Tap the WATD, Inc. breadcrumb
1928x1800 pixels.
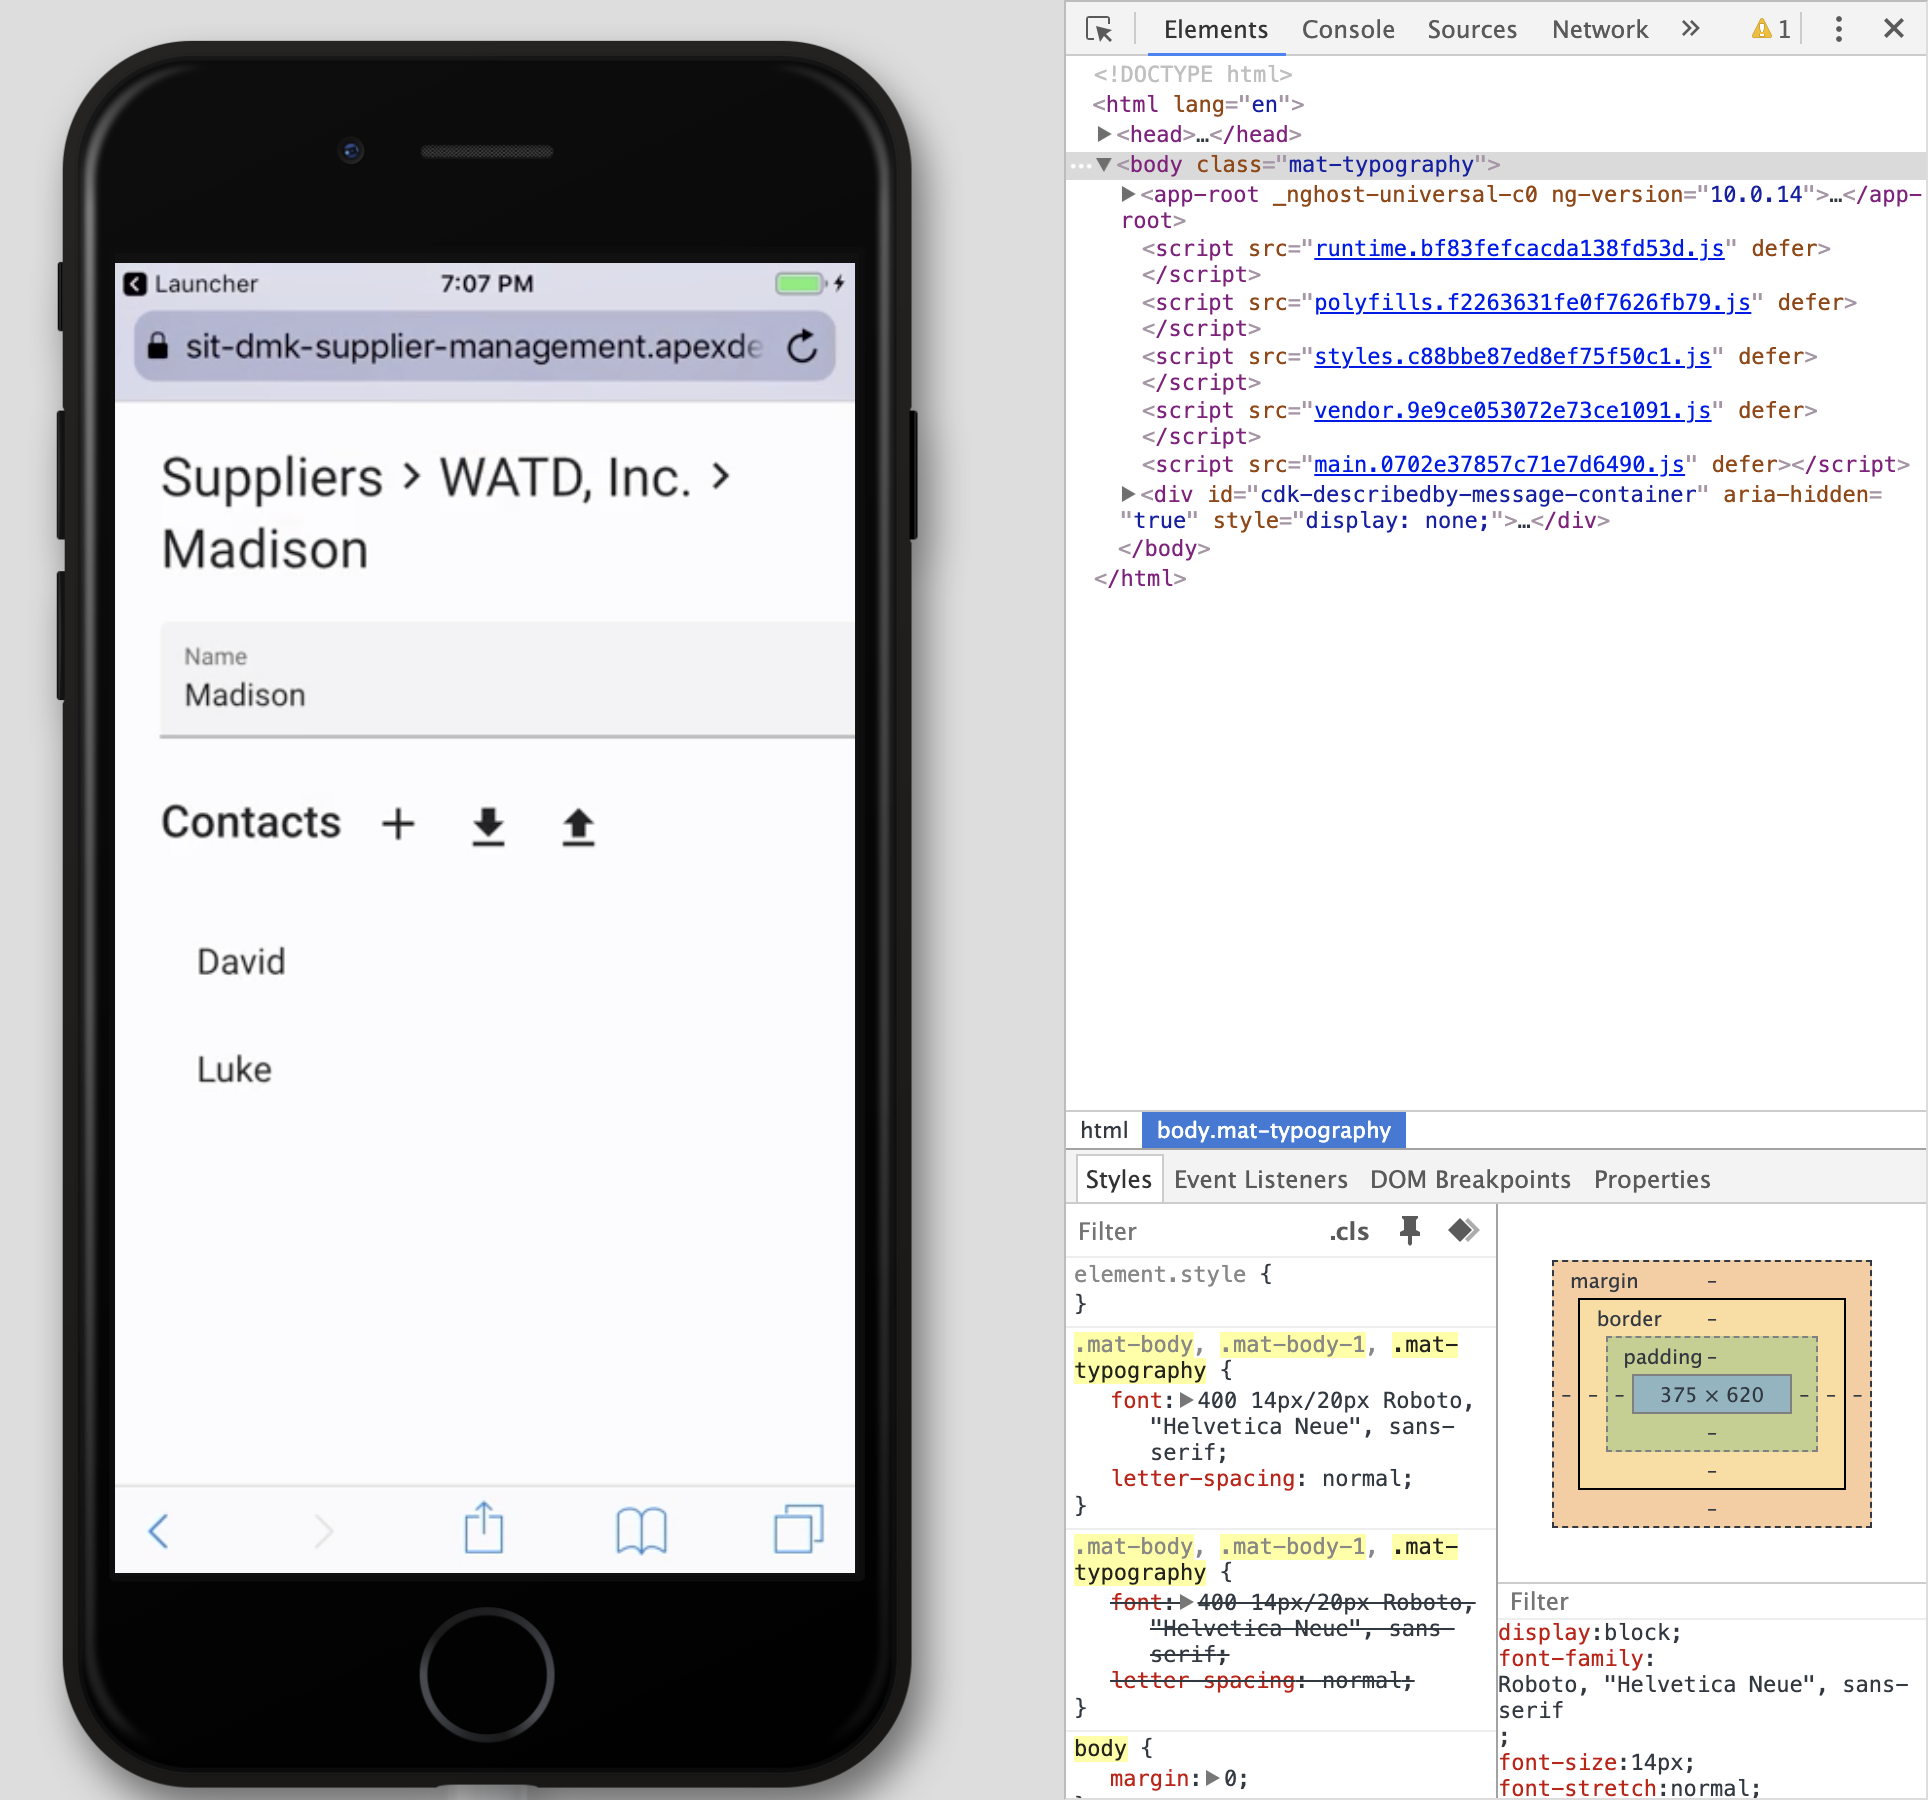[565, 477]
